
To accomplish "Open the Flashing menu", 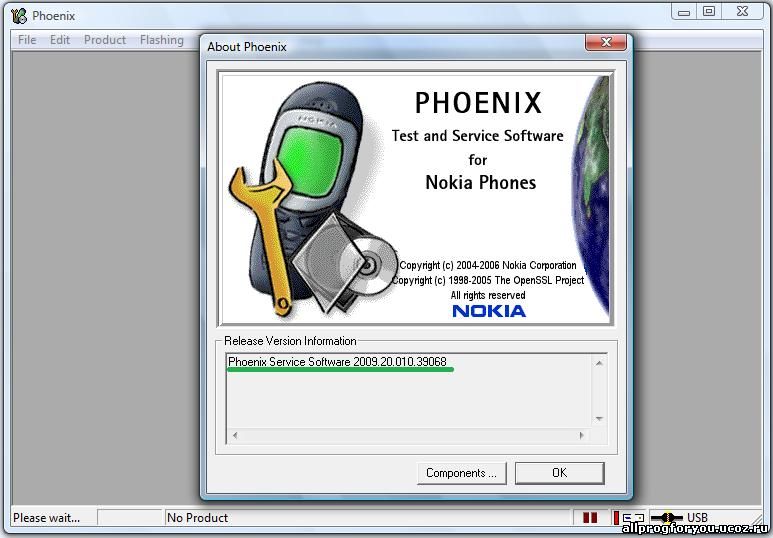I will [162, 40].
